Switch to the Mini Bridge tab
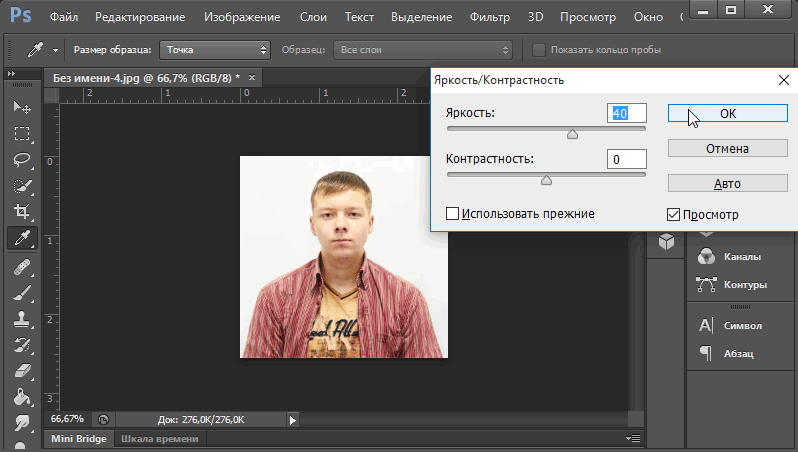The image size is (798, 452). [x=79, y=438]
